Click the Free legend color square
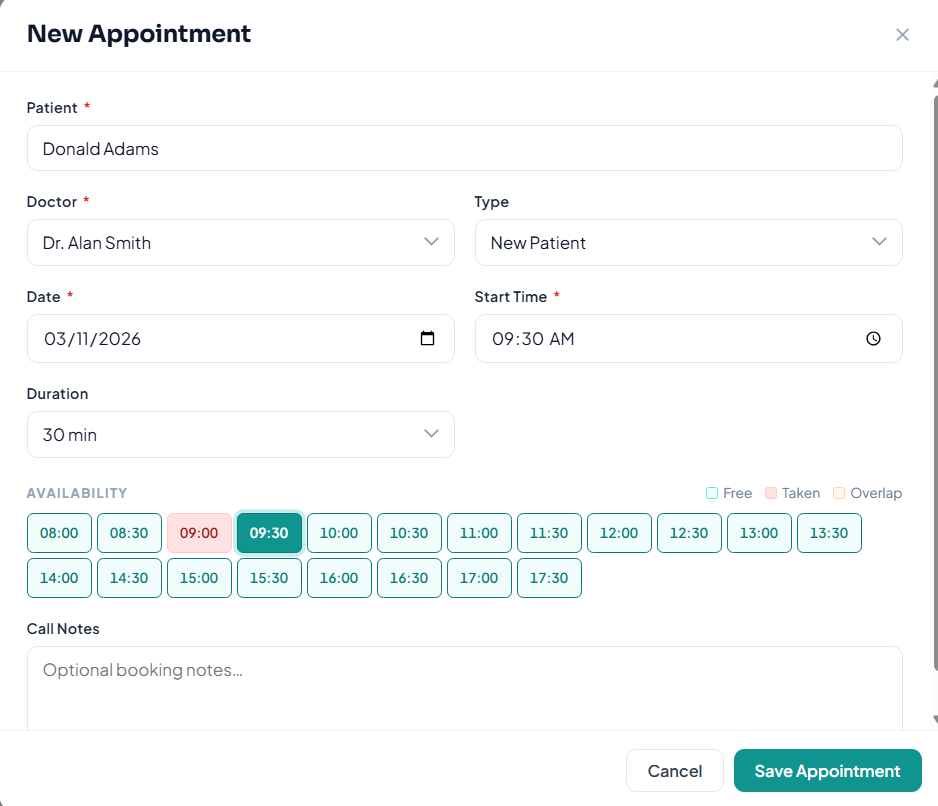Screen dimensions: 938x806 (712, 493)
